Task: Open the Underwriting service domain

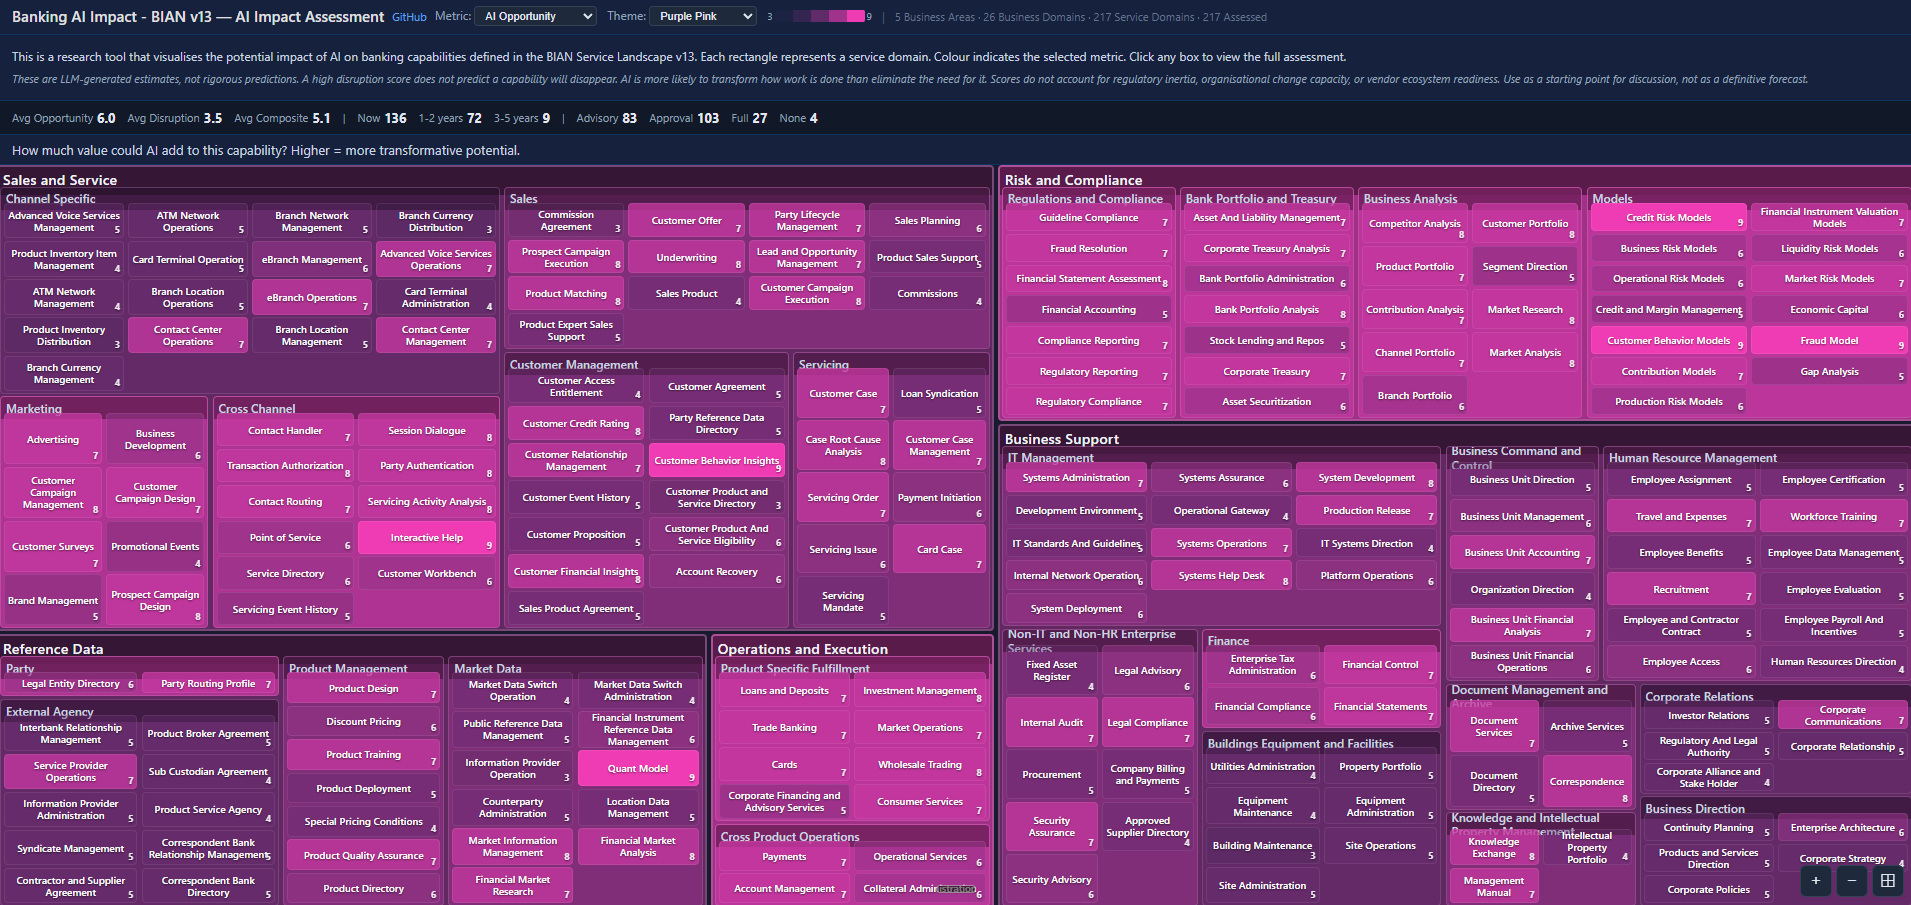Action: pos(686,258)
